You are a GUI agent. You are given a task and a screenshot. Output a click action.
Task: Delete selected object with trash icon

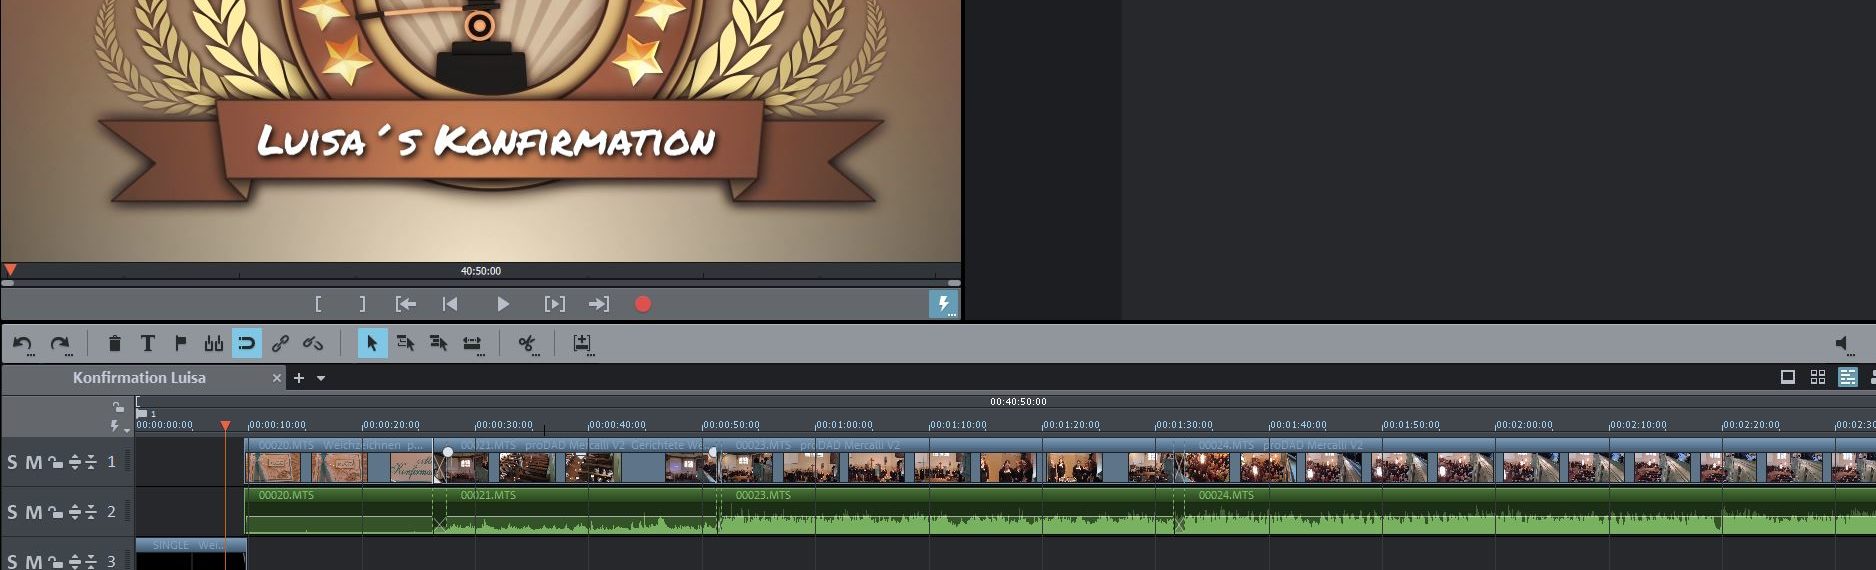pyautogui.click(x=114, y=344)
